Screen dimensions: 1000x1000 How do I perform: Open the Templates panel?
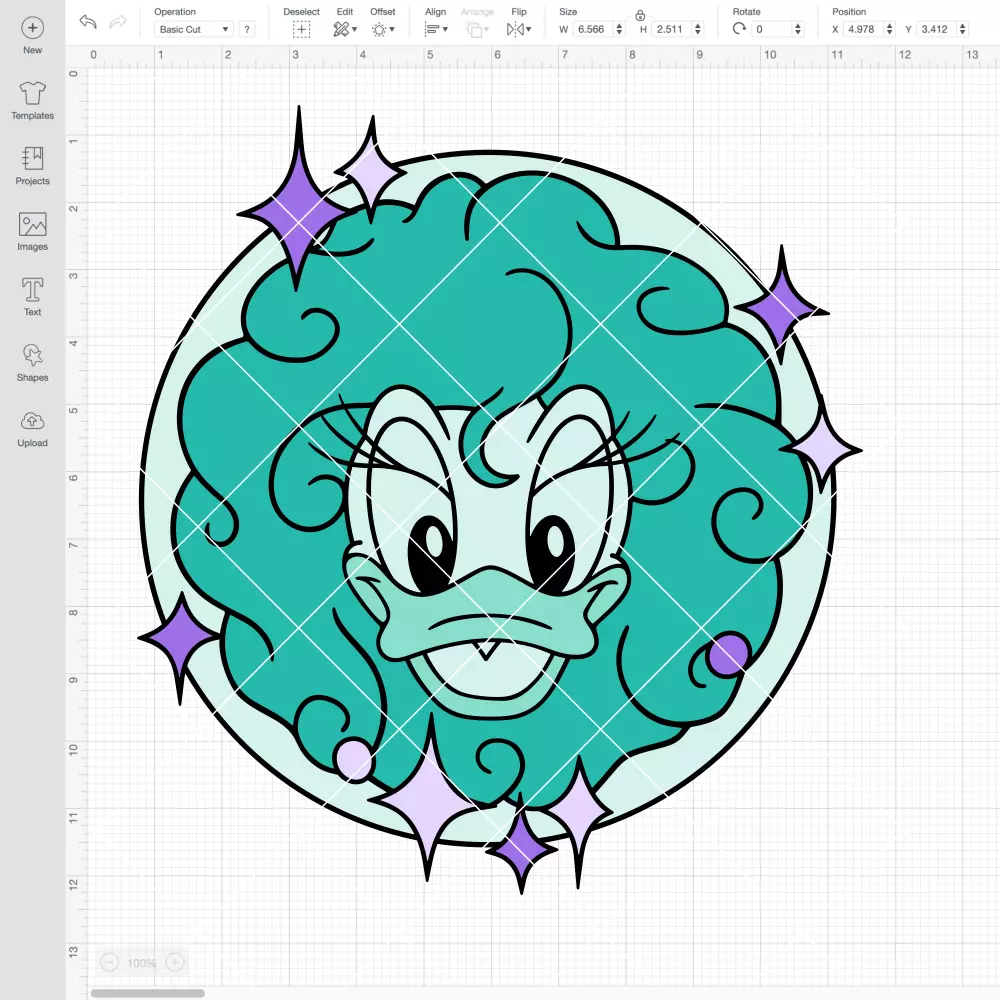pyautogui.click(x=33, y=101)
